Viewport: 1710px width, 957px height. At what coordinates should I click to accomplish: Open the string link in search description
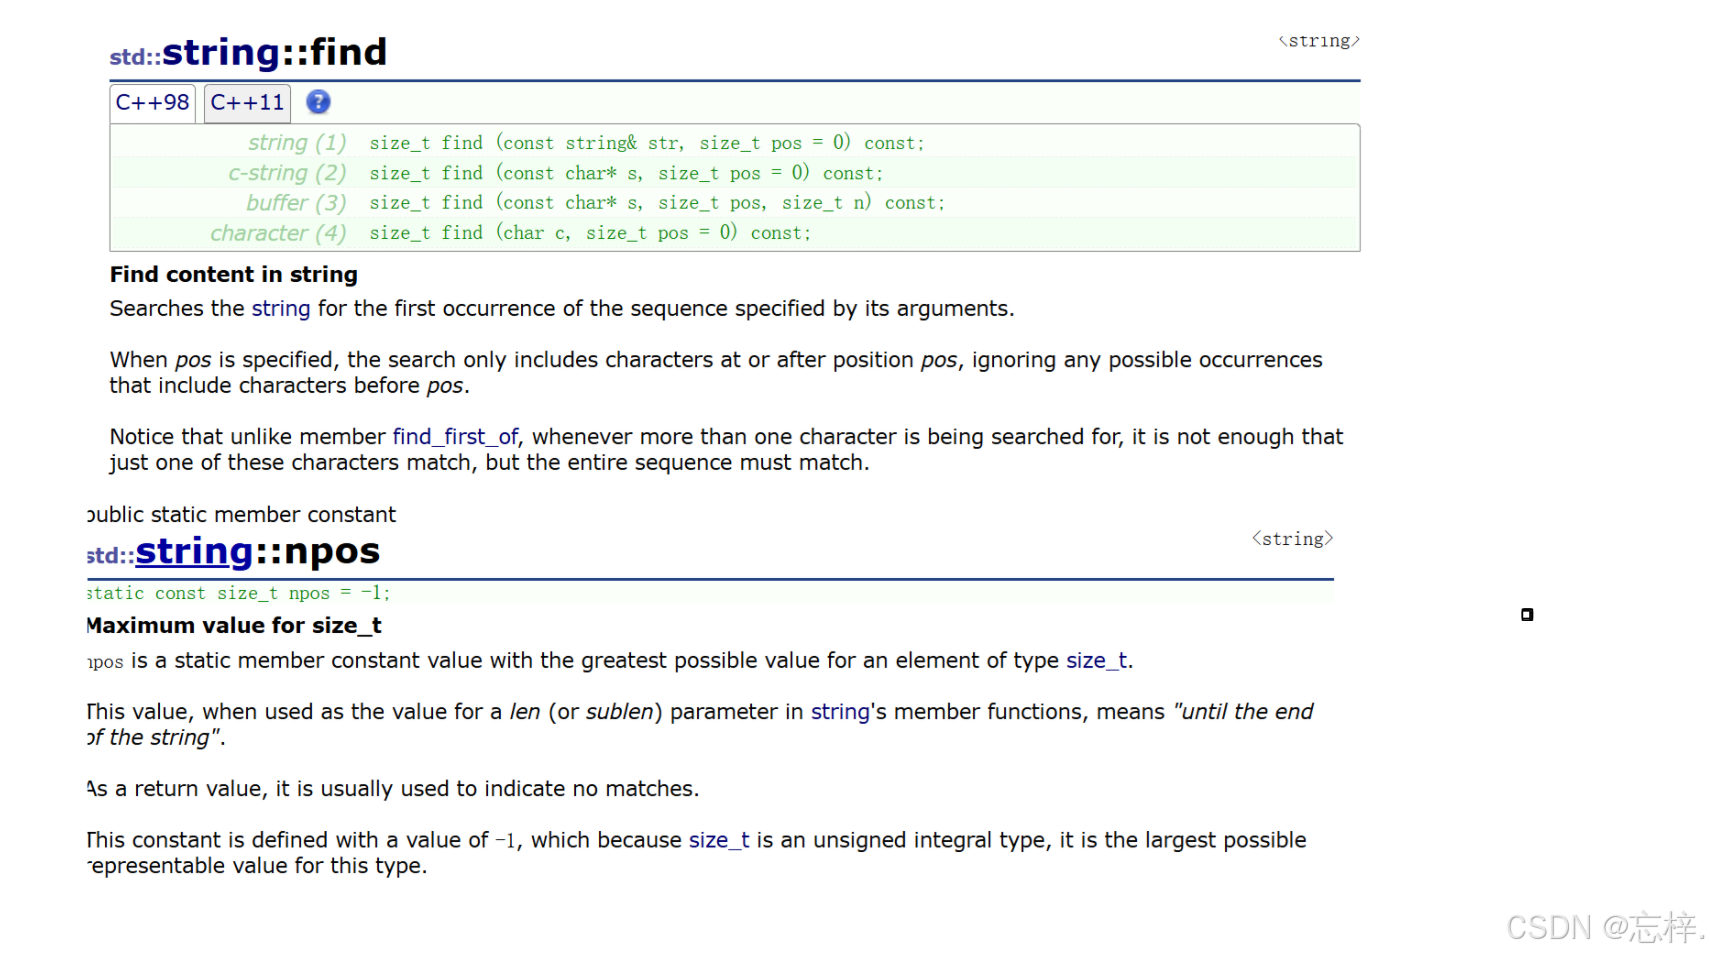[281, 309]
